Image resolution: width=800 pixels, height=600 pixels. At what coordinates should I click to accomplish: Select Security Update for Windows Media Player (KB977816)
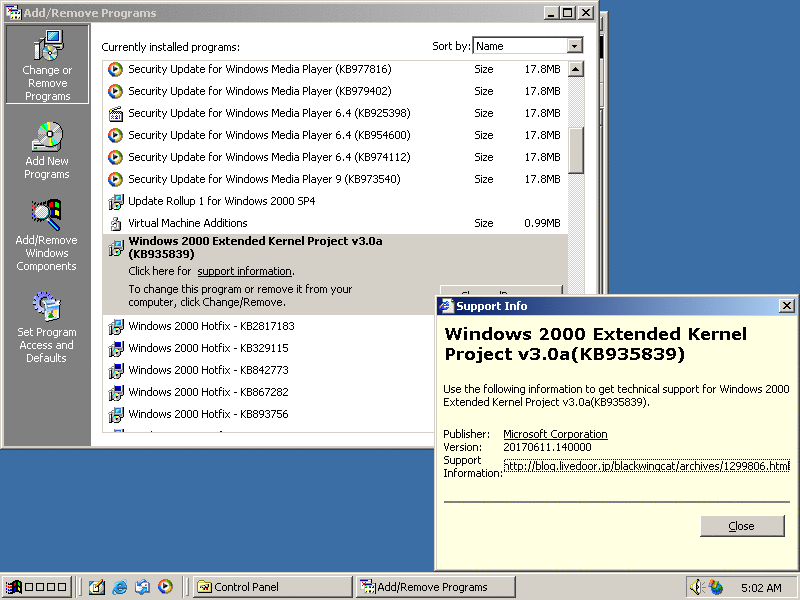pyautogui.click(x=335, y=69)
